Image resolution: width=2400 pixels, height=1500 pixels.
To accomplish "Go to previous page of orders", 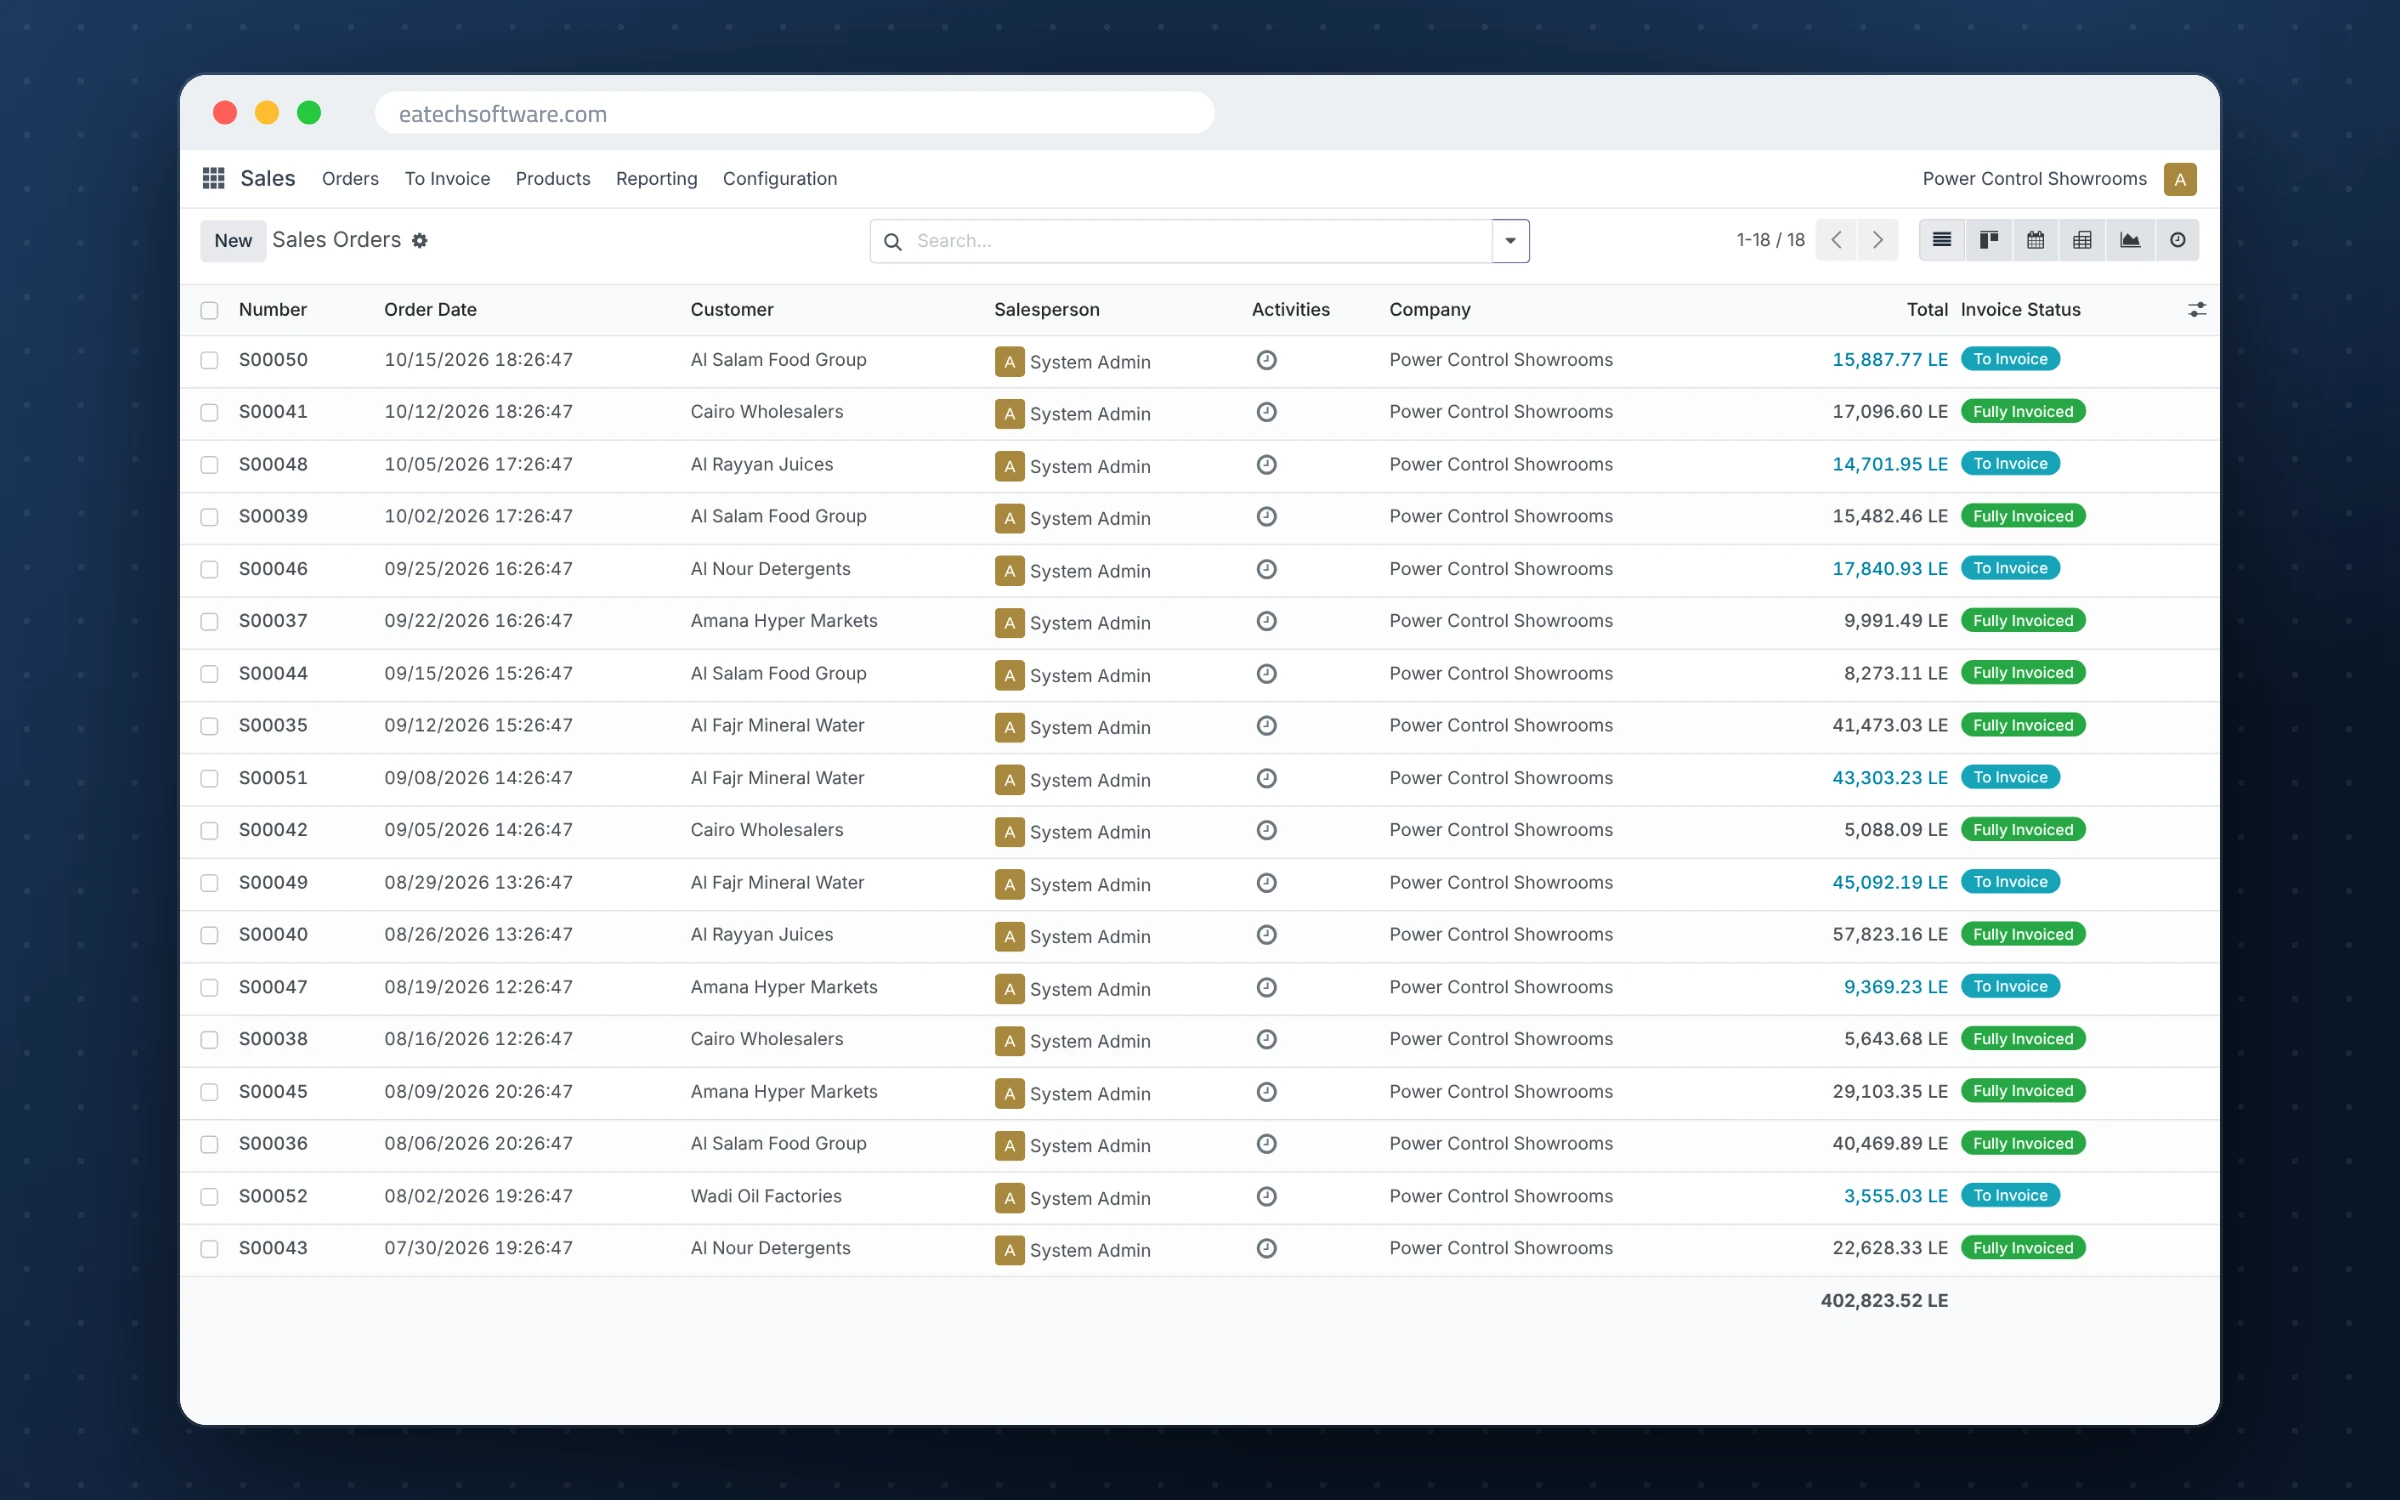I will (1837, 240).
